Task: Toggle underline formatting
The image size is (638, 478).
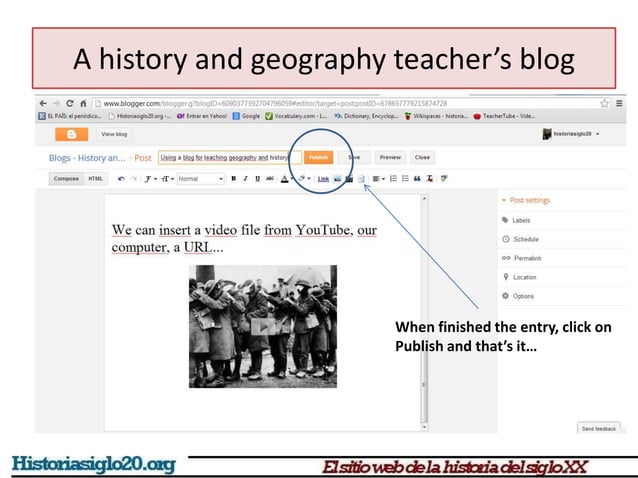Action: point(258,179)
